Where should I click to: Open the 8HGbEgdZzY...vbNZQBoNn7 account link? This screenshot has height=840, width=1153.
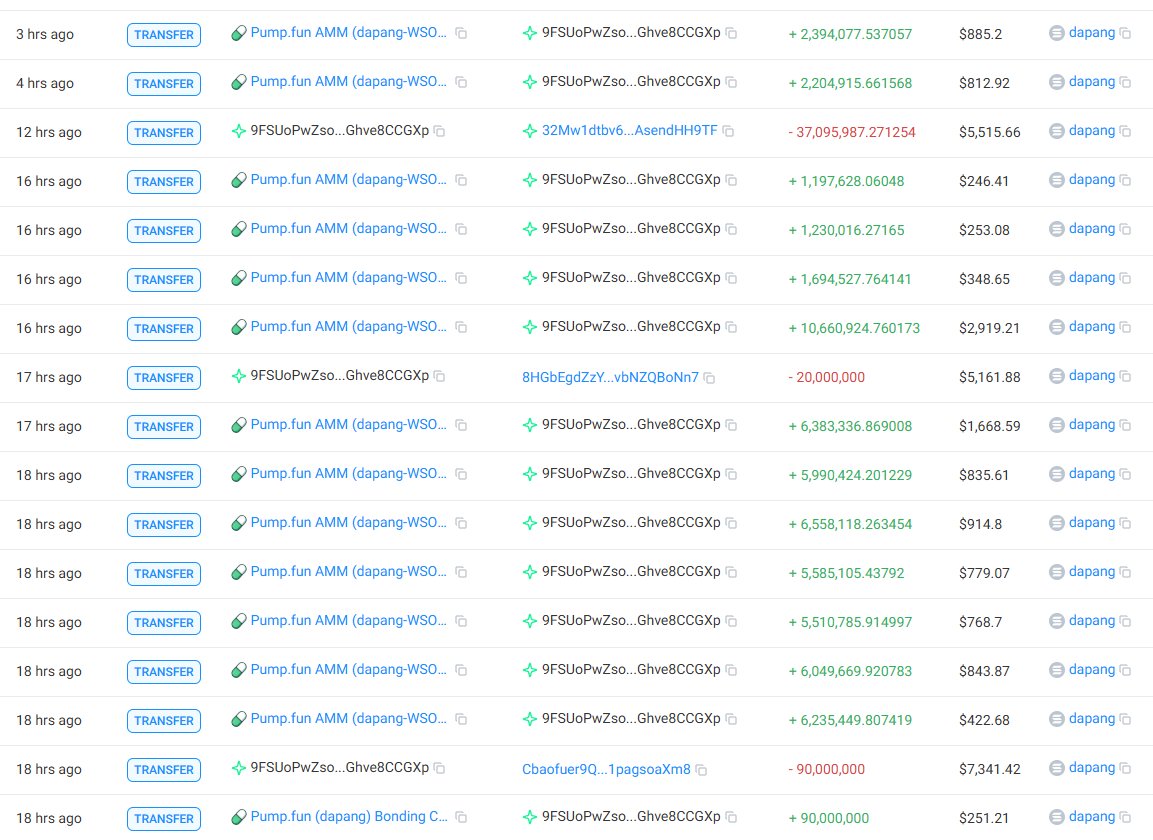click(610, 377)
